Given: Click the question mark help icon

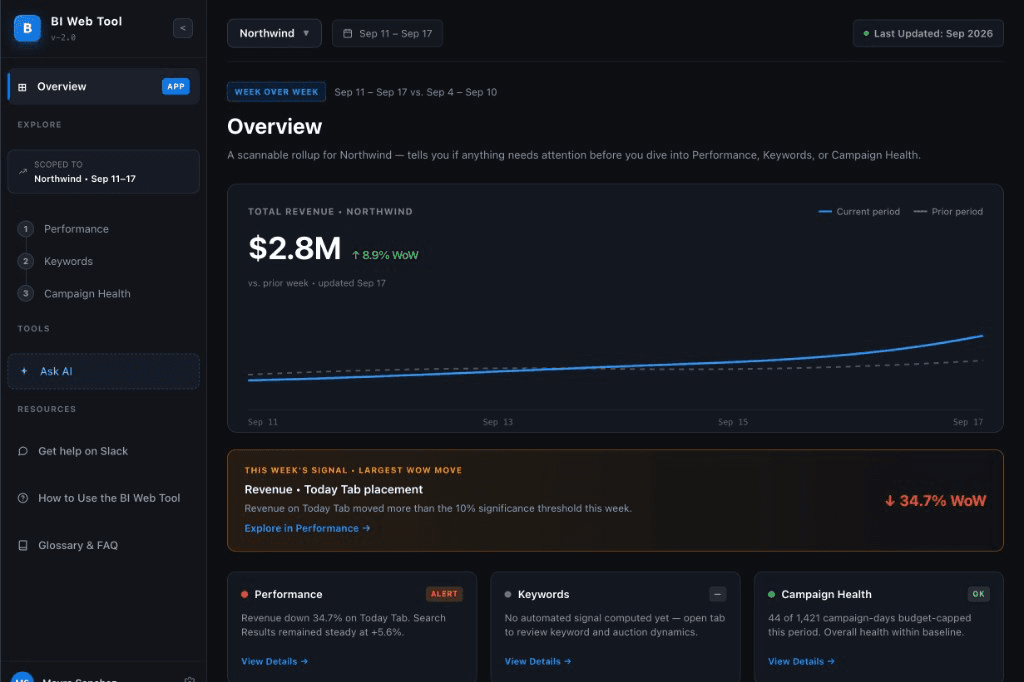Looking at the screenshot, I should 23,498.
